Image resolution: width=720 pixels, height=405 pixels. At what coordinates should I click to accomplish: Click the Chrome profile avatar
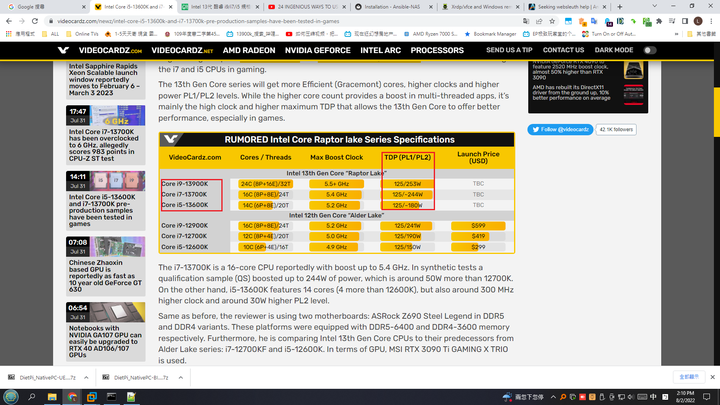pos(698,21)
